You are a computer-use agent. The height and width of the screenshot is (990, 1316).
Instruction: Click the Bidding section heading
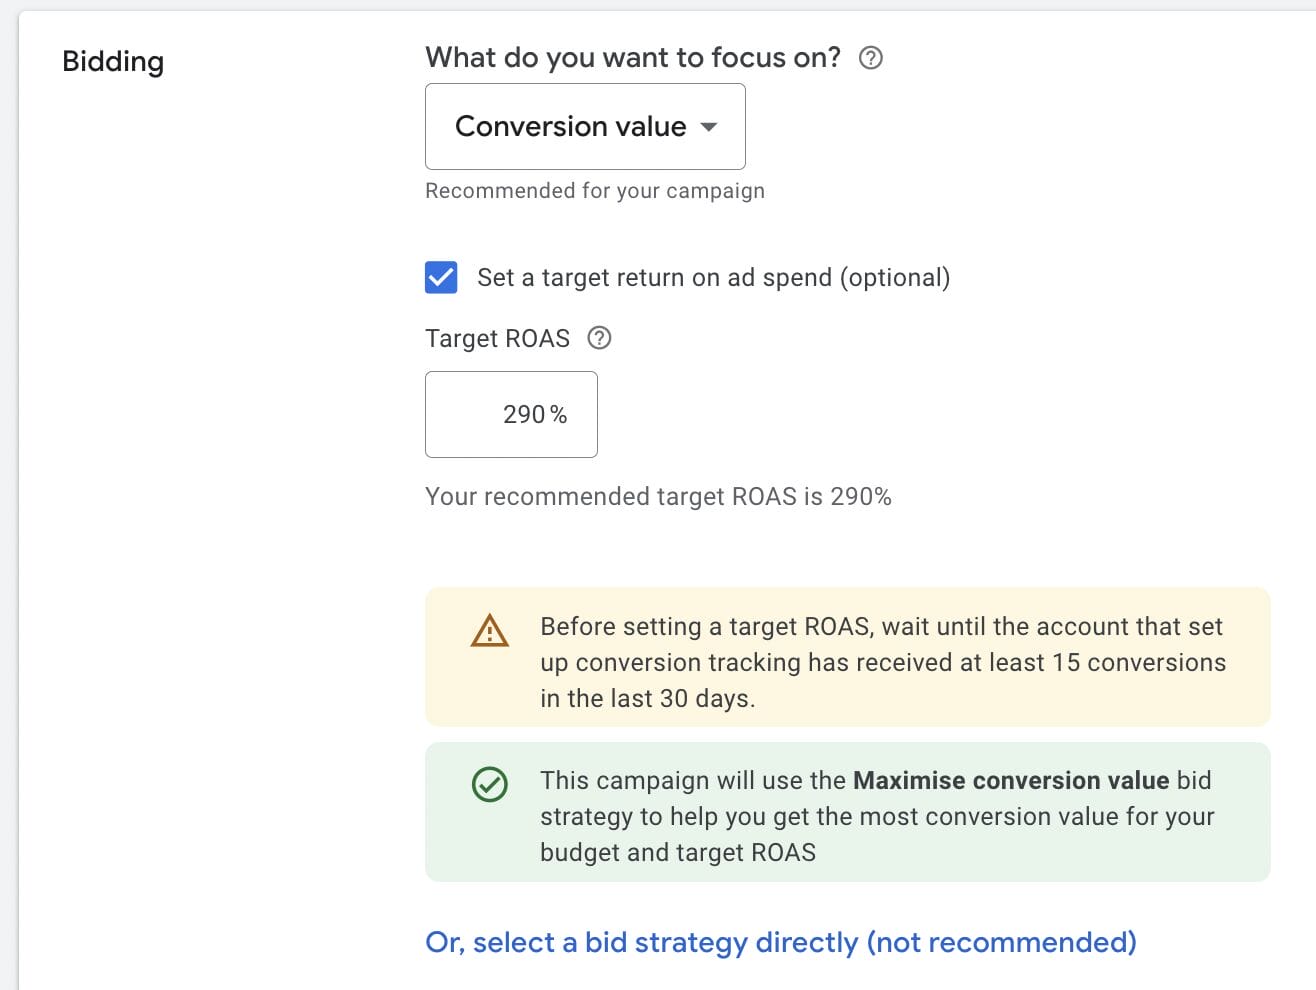pyautogui.click(x=113, y=61)
